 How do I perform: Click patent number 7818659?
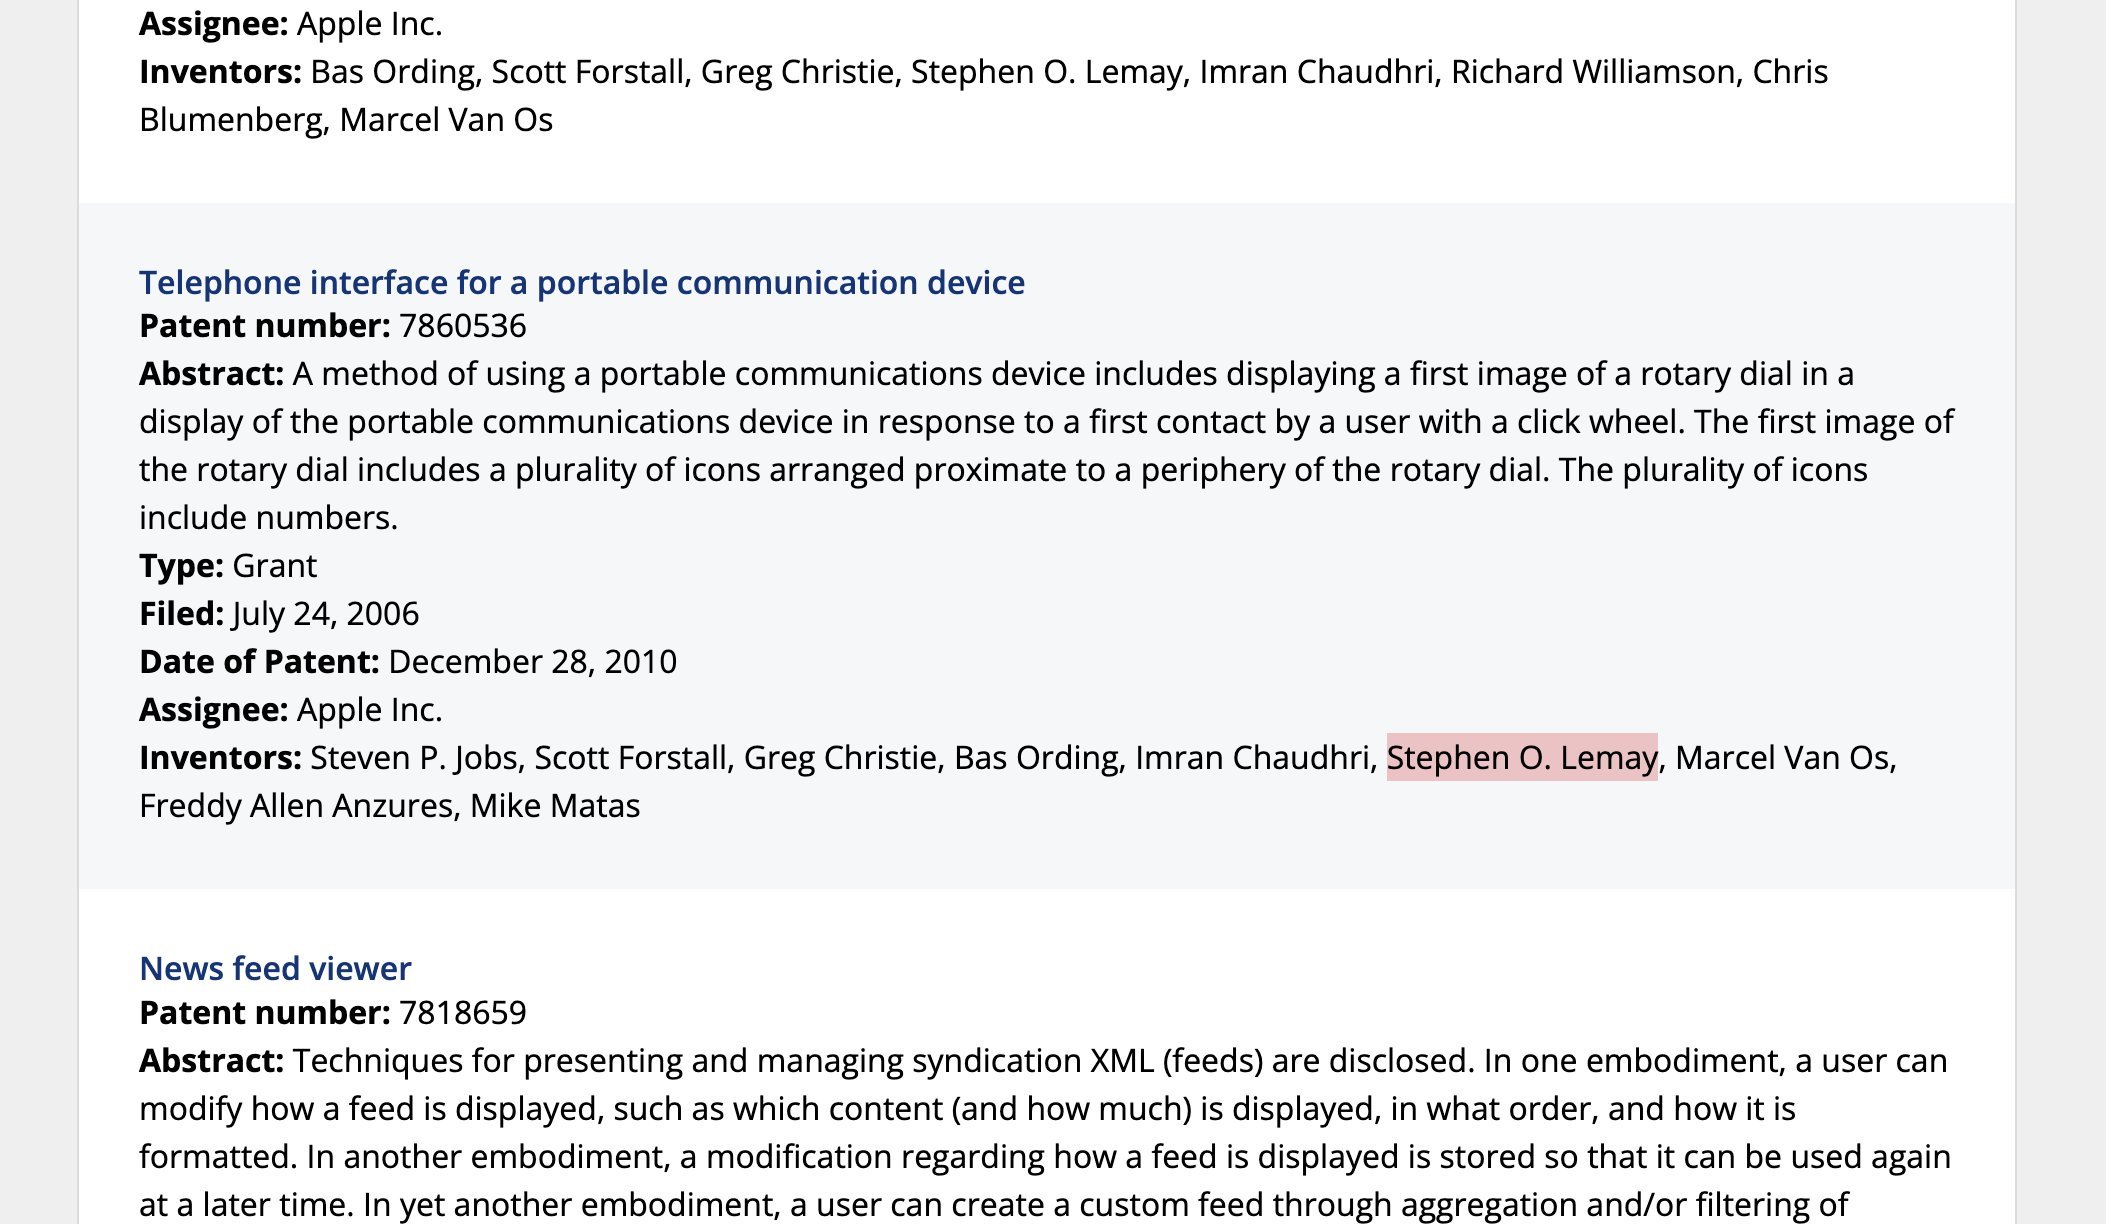tap(462, 1013)
